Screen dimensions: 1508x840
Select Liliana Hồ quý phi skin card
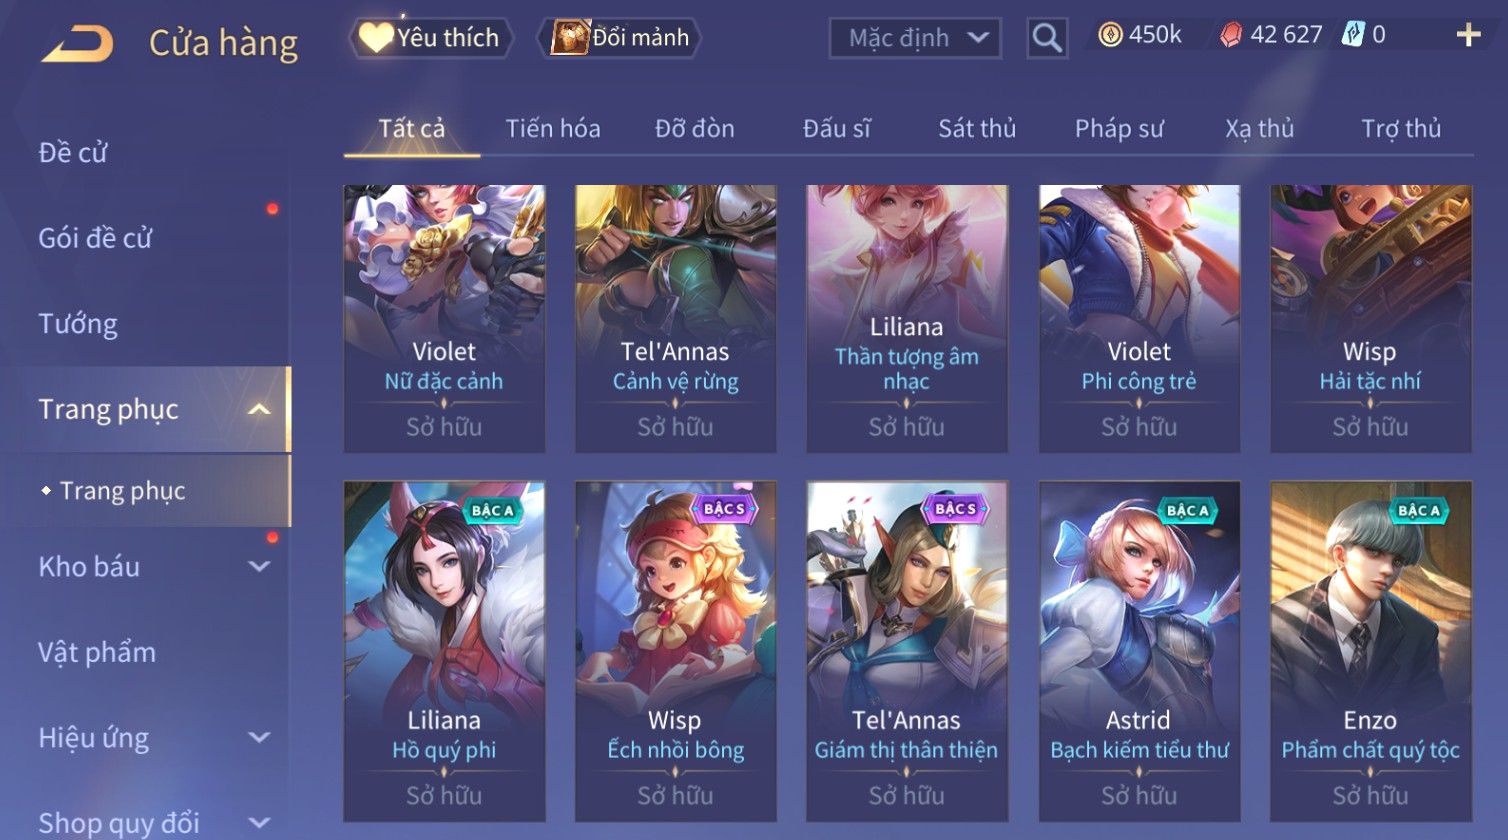(x=444, y=651)
